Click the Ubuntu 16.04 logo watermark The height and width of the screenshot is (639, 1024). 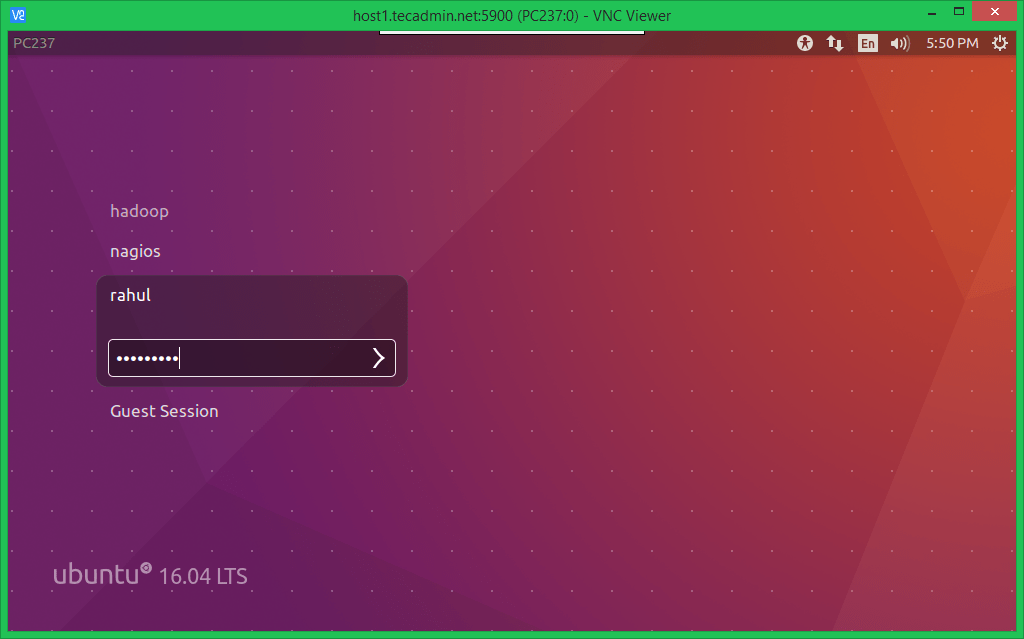(x=150, y=575)
